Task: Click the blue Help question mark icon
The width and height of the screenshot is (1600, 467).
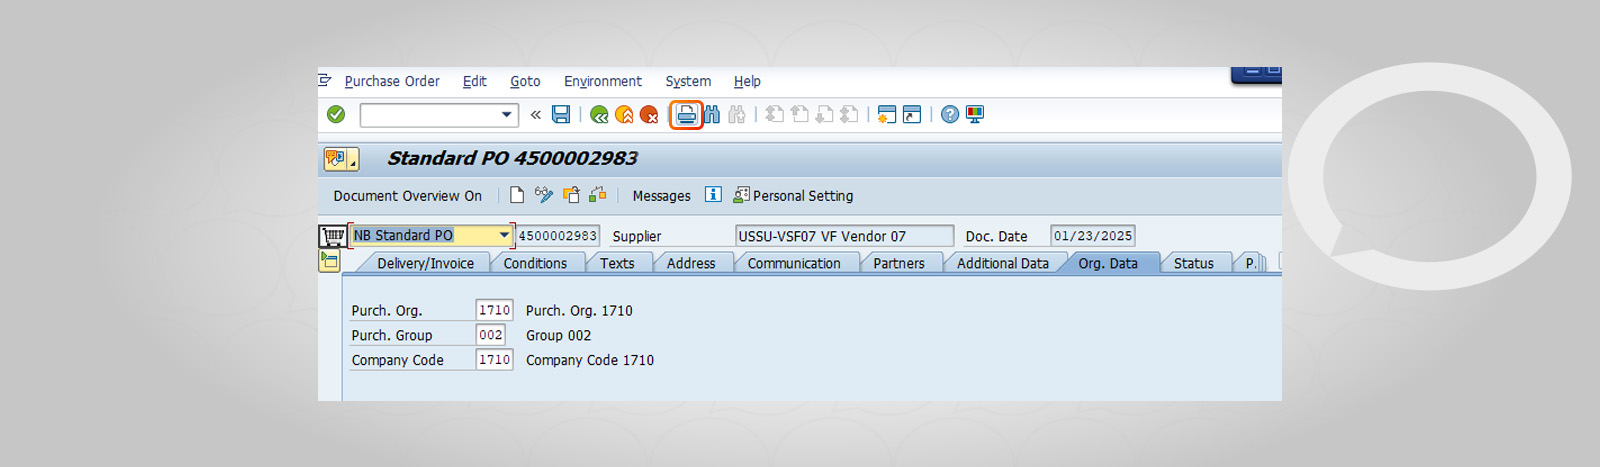Action: (x=950, y=115)
